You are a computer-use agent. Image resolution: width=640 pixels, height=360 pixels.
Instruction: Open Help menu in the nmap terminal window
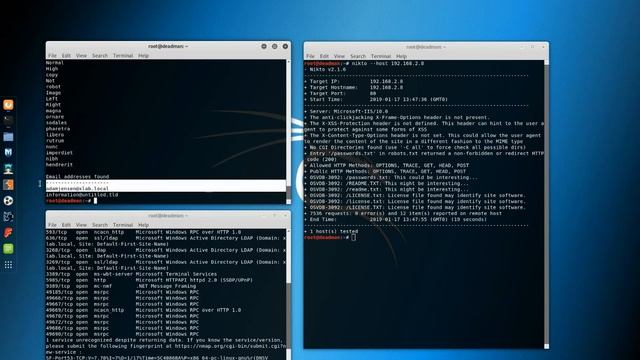(143, 225)
